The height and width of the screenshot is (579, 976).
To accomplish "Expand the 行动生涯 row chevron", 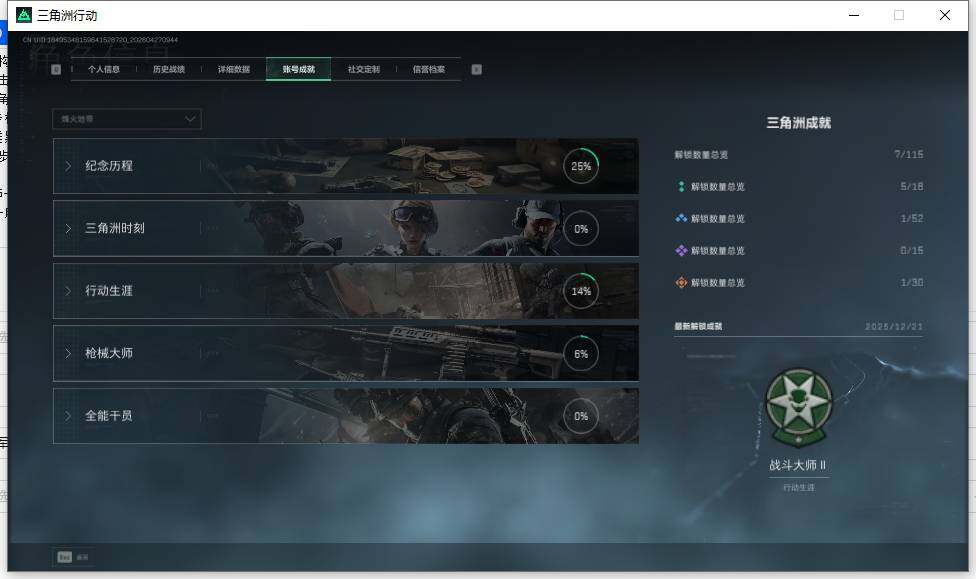I will (x=68, y=291).
